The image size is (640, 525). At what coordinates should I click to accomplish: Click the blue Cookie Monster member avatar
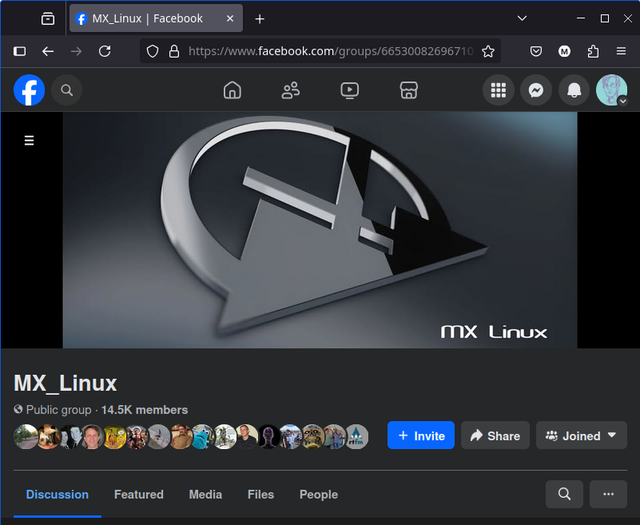[202, 436]
